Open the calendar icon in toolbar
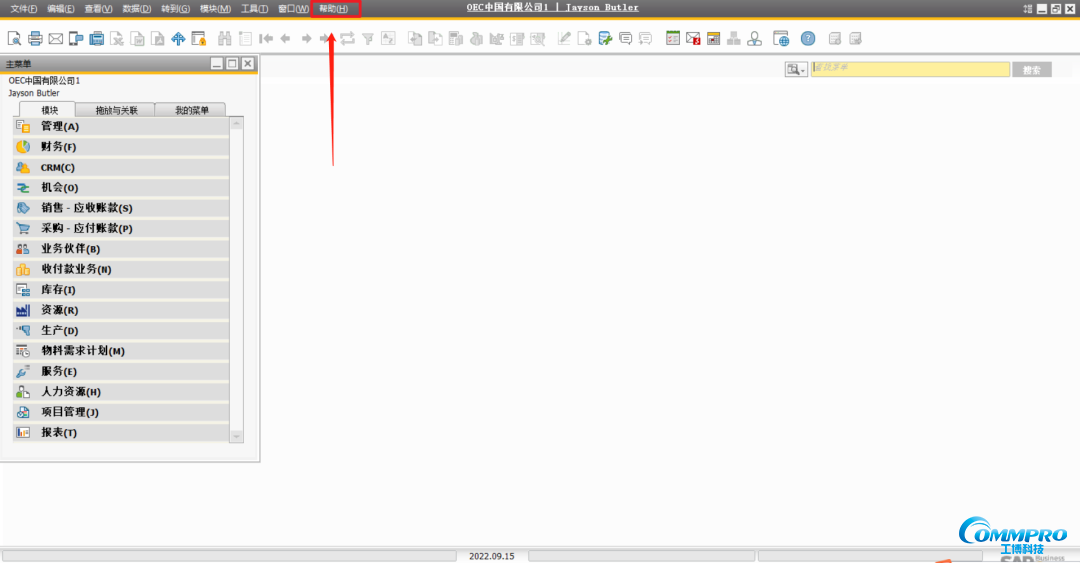Image resolution: width=1080 pixels, height=563 pixels. 713,39
